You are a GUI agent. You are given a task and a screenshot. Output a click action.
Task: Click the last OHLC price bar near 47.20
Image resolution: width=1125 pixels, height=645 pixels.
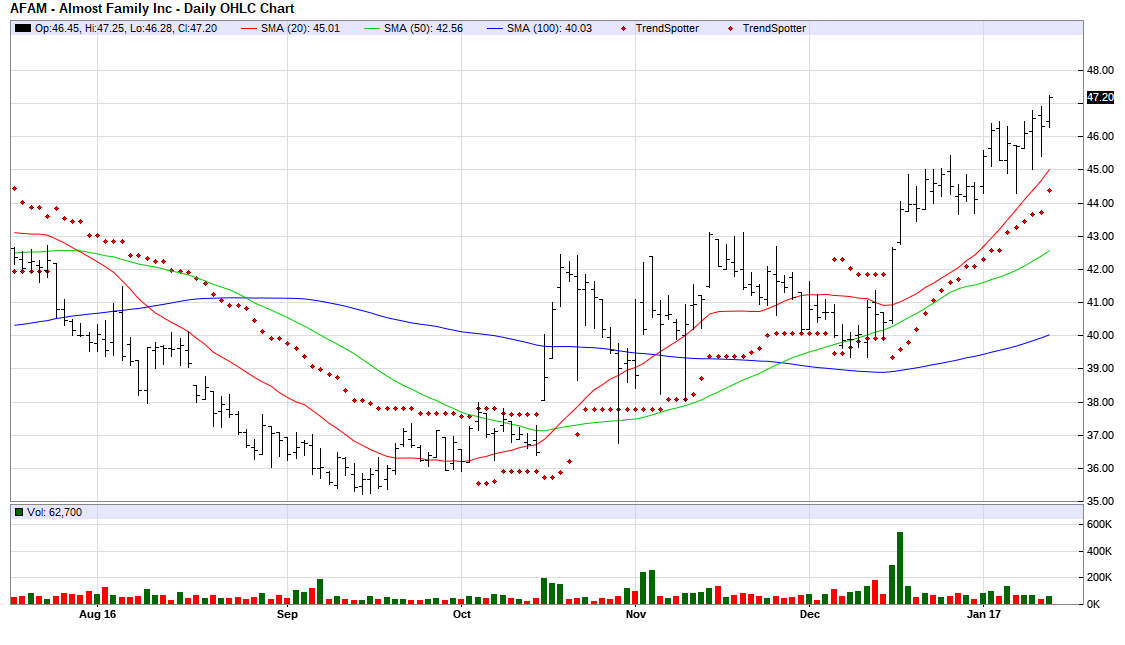[1050, 111]
